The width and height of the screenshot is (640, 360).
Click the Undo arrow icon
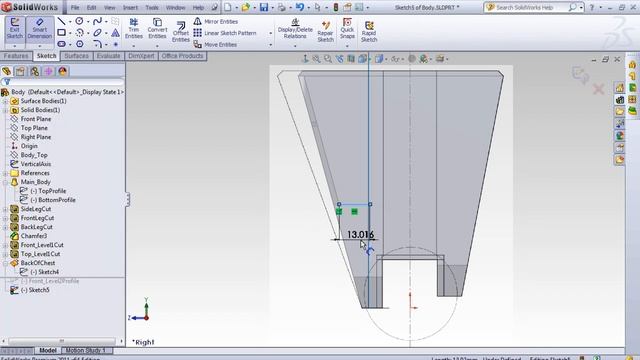300,7
